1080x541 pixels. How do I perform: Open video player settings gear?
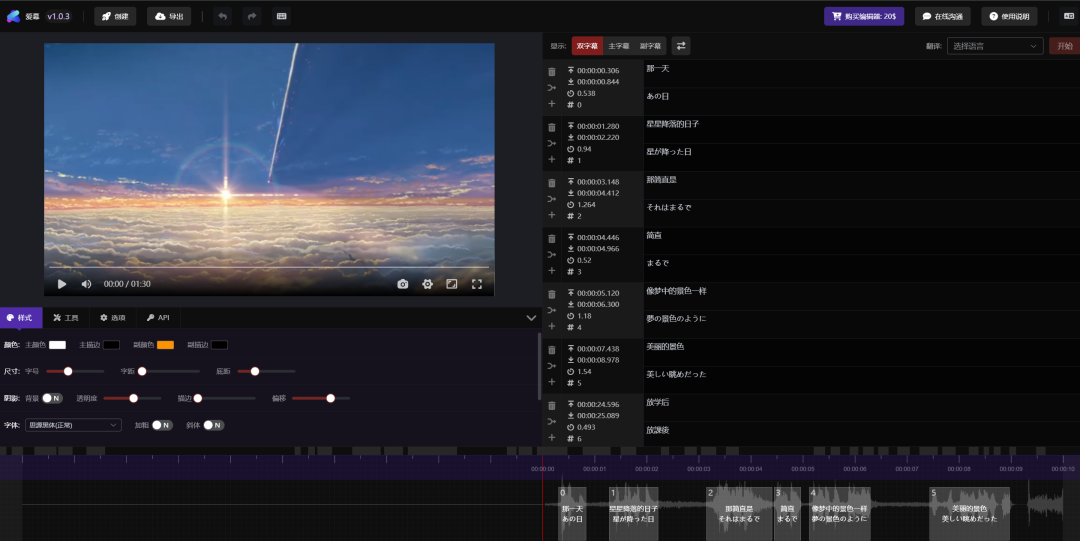point(428,284)
